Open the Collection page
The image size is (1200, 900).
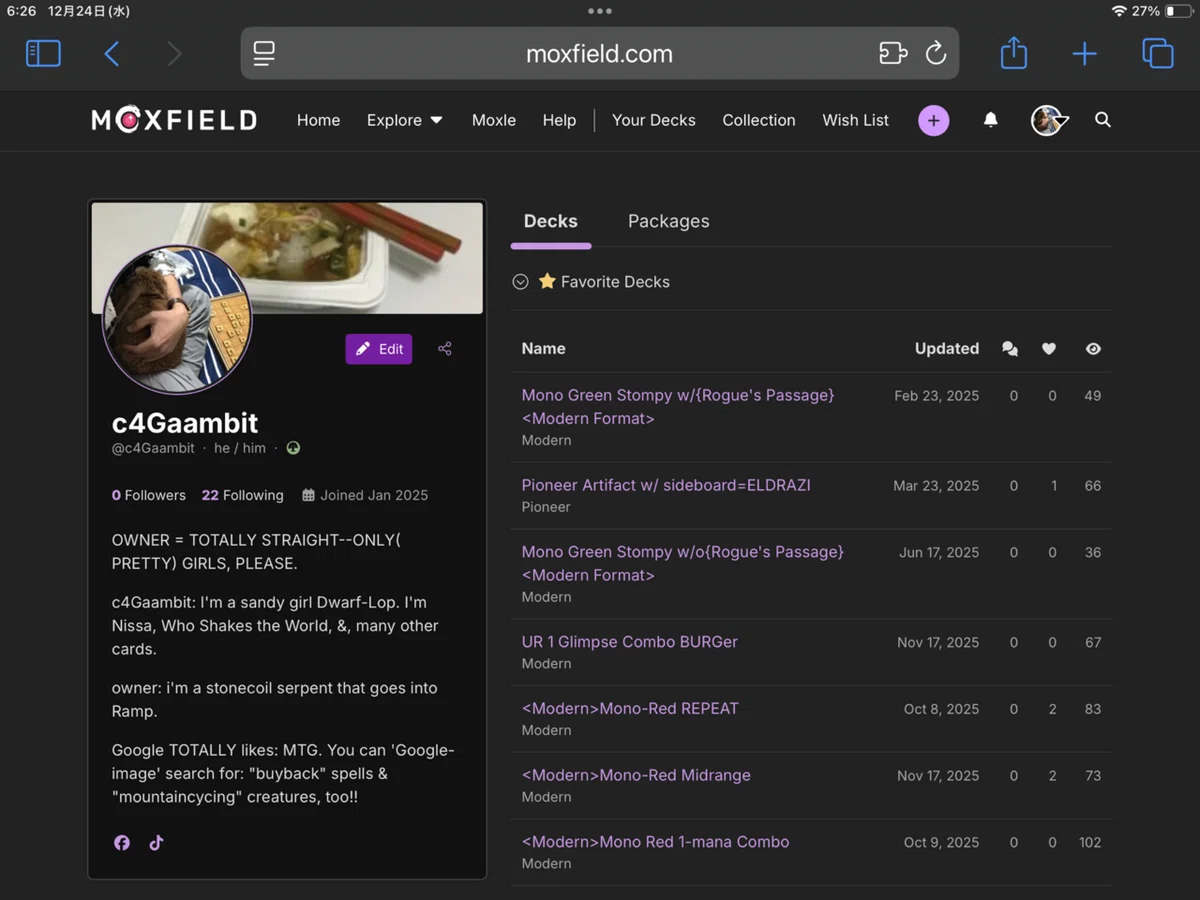coord(759,120)
